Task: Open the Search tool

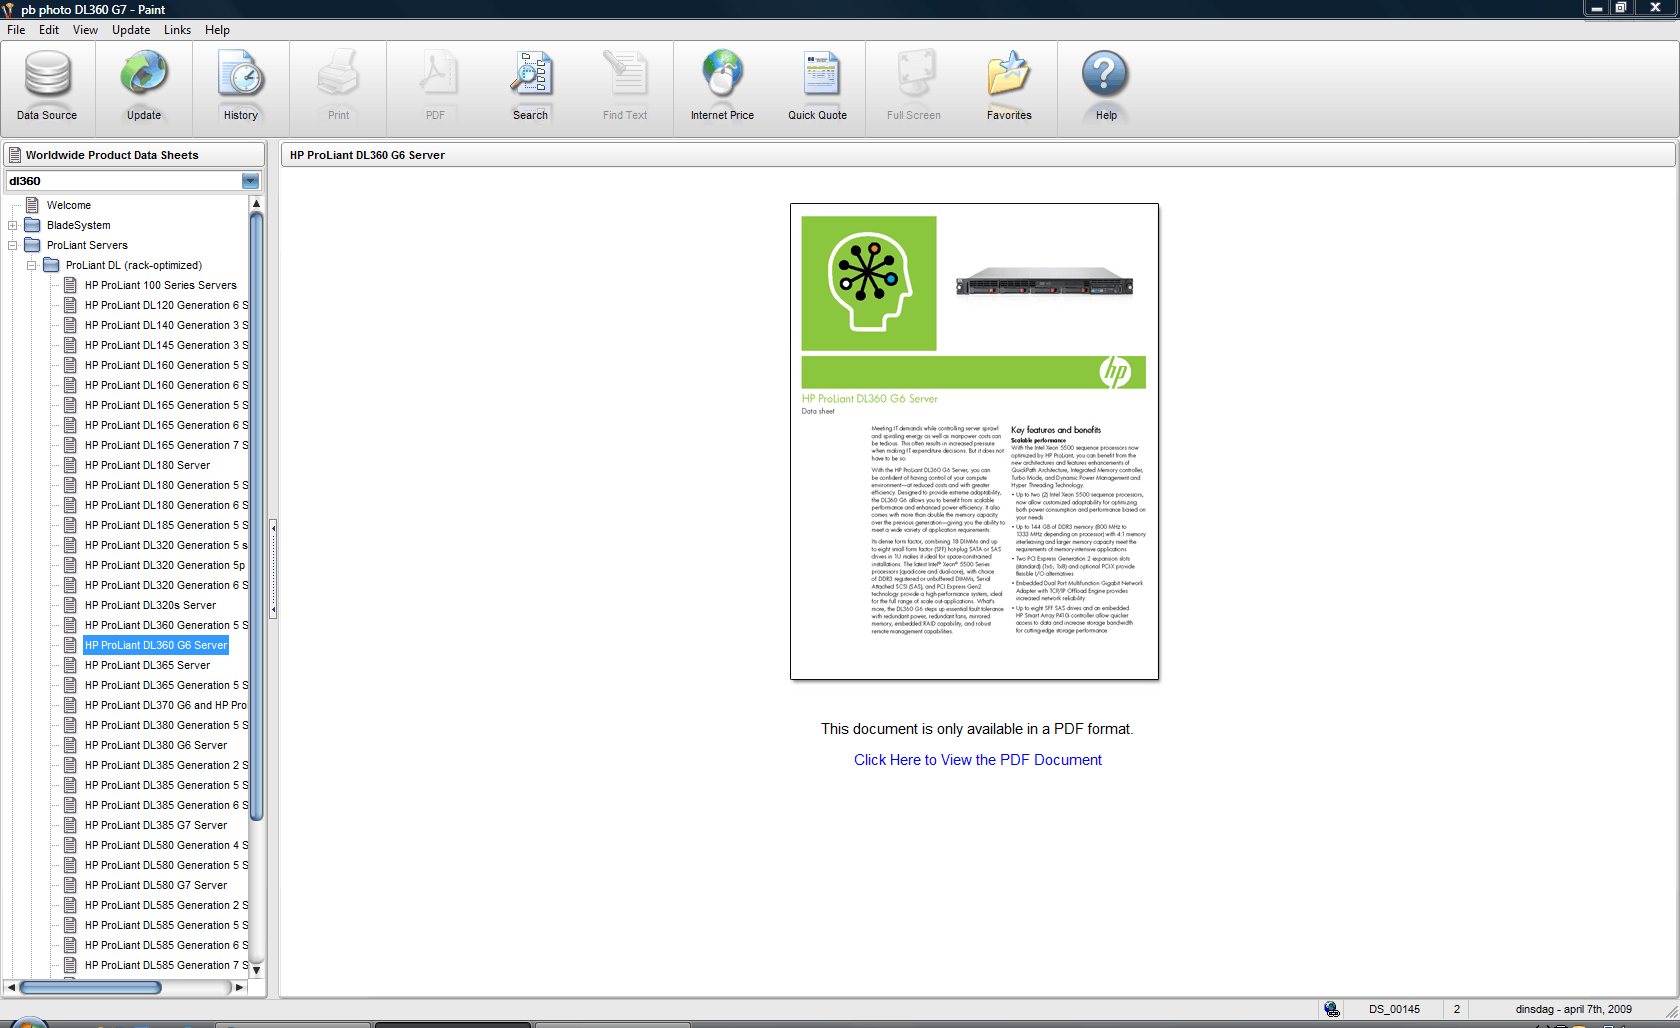Action: 530,86
